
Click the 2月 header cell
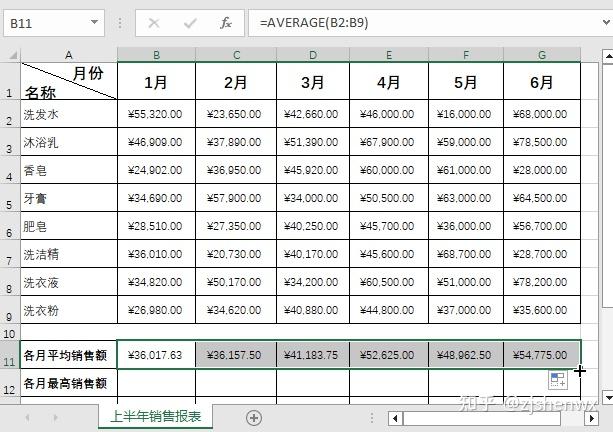(x=236, y=81)
